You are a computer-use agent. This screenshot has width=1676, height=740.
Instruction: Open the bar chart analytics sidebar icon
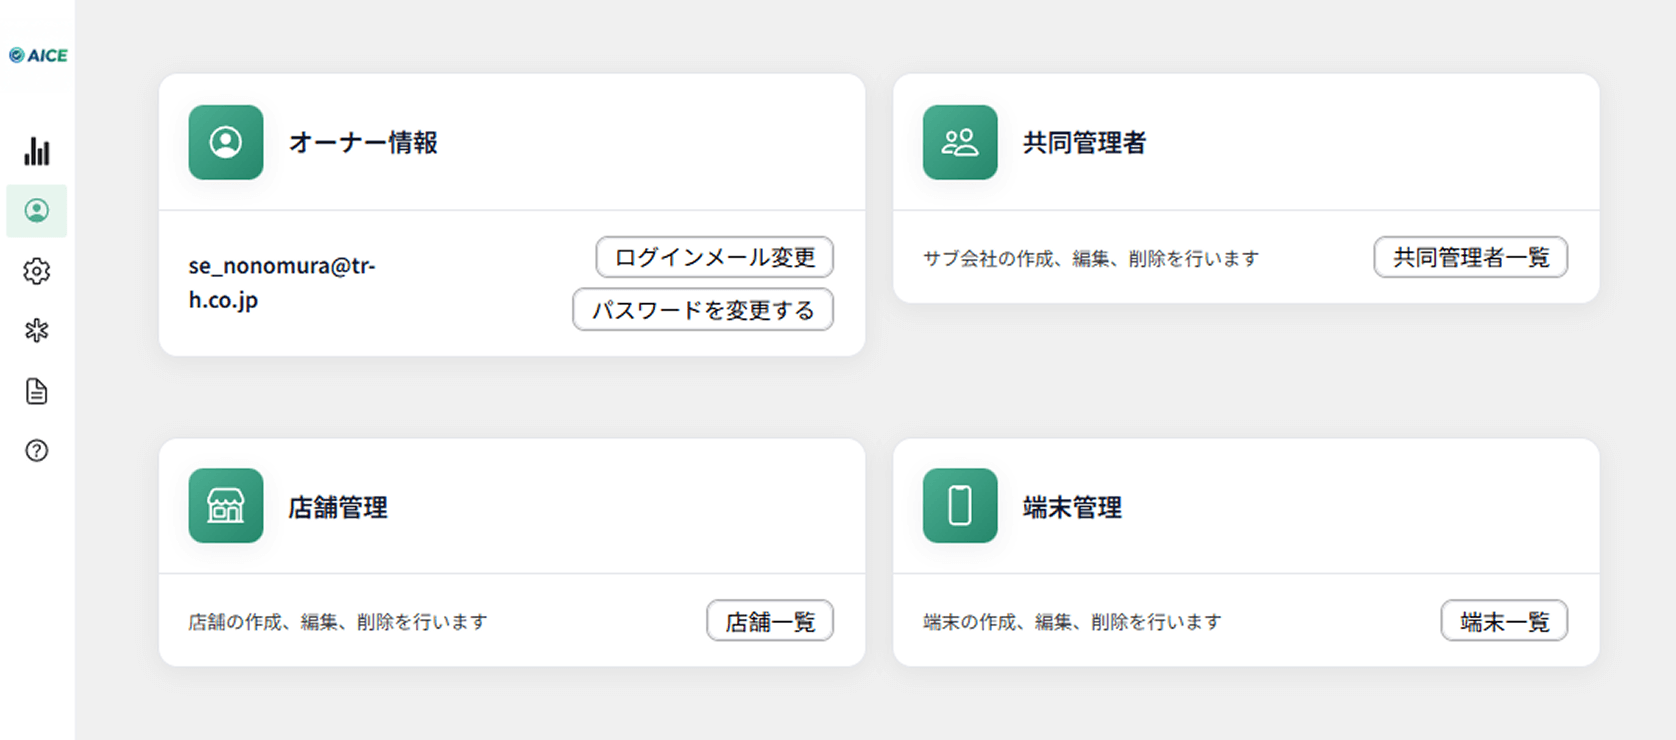[37, 151]
